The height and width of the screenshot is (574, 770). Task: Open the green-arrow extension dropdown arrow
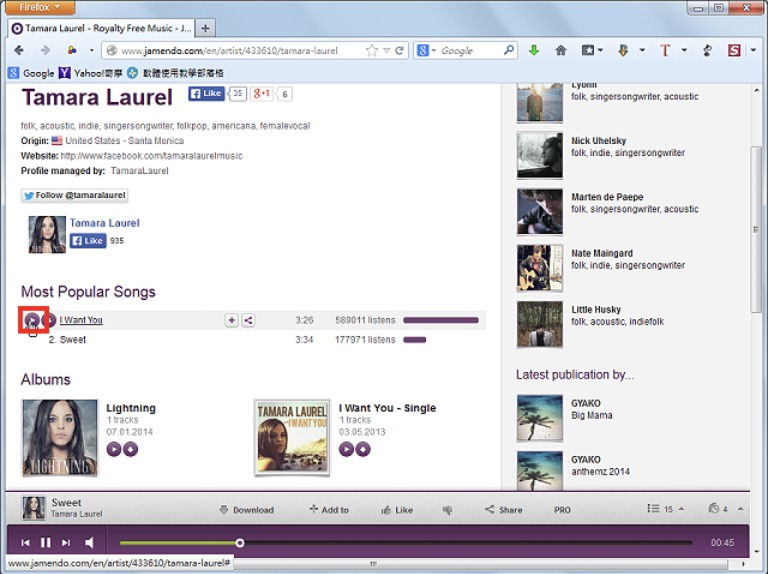[x=642, y=50]
